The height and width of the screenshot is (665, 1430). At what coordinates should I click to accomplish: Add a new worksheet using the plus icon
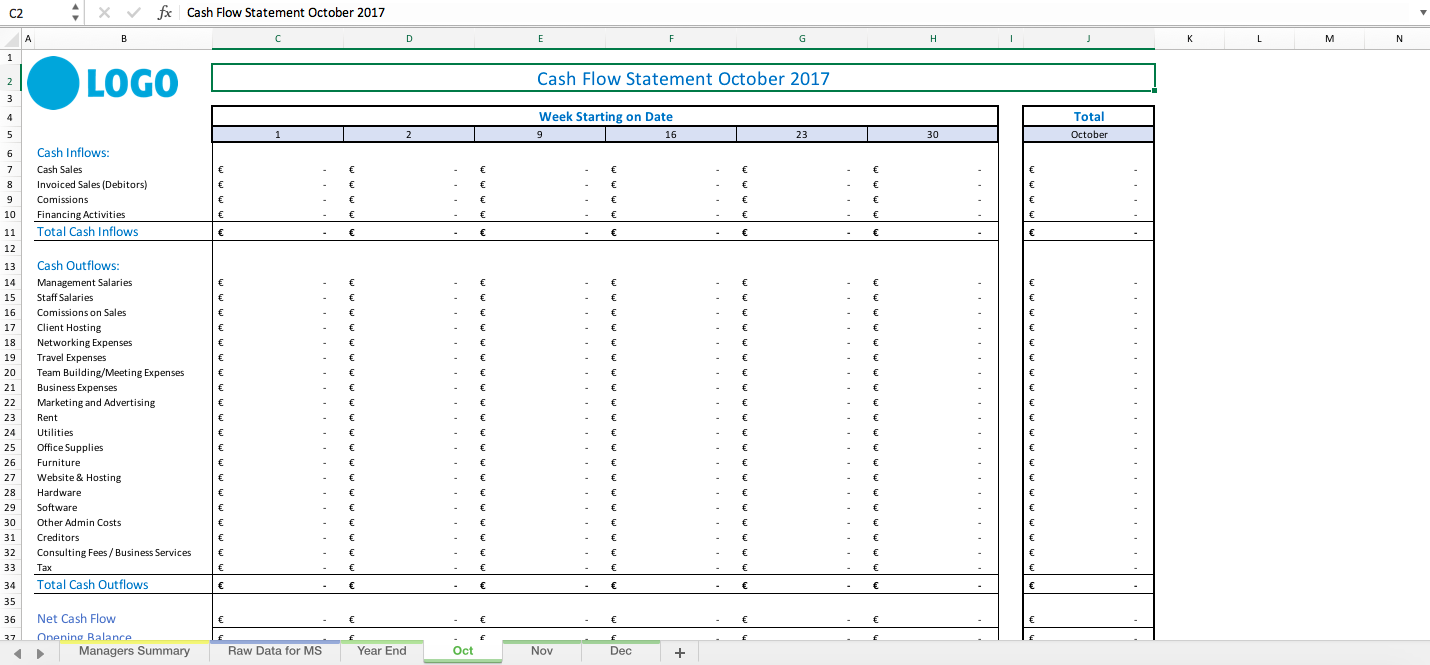click(679, 651)
